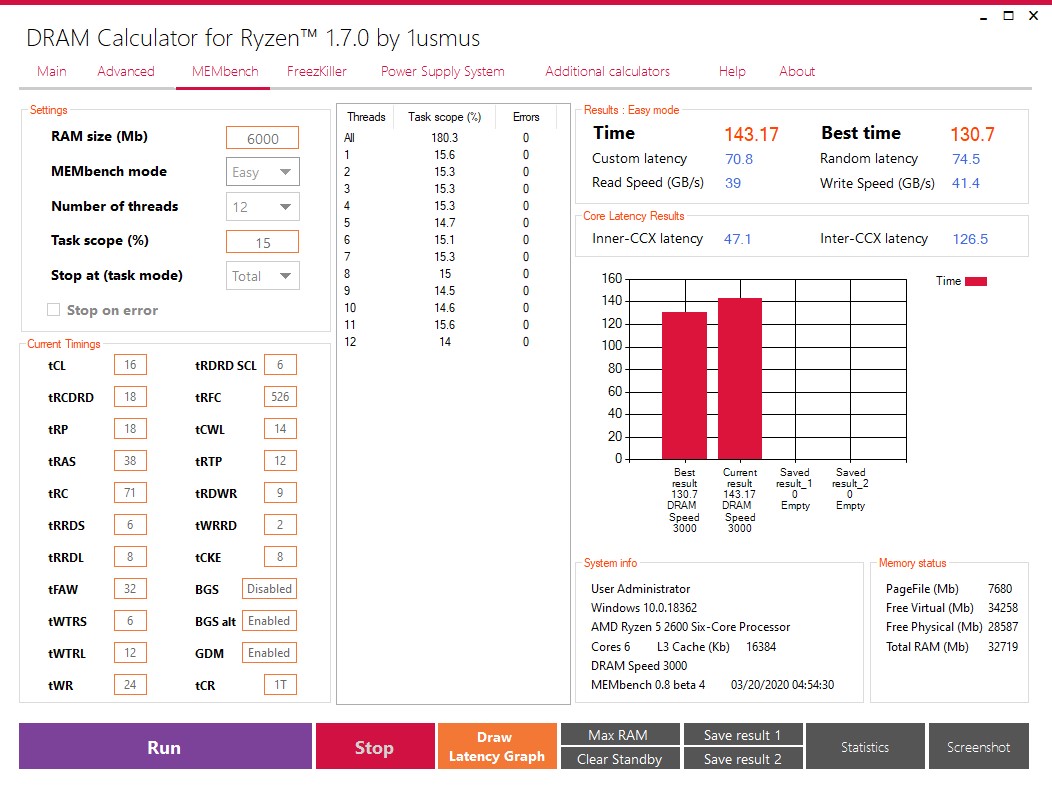Image resolution: width=1052 pixels, height=790 pixels.
Task: Open the Statistics button
Action: click(x=865, y=746)
